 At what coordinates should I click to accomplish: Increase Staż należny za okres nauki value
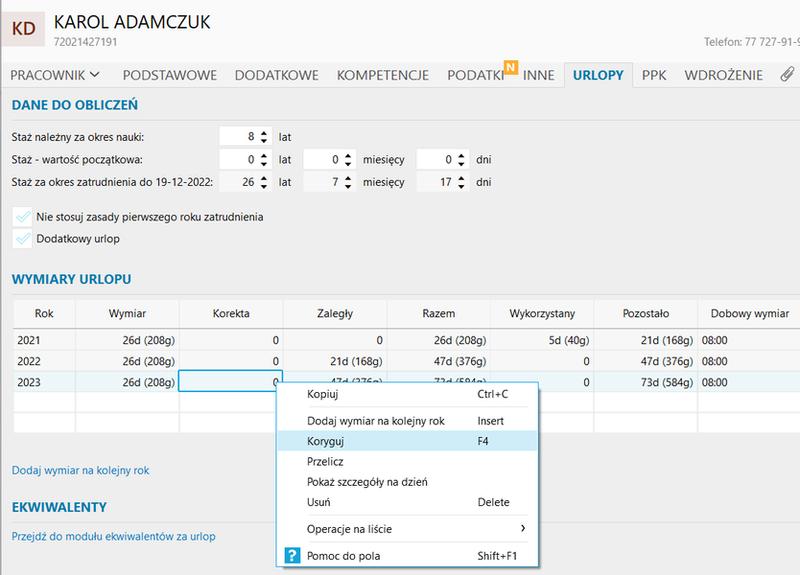pos(264,131)
